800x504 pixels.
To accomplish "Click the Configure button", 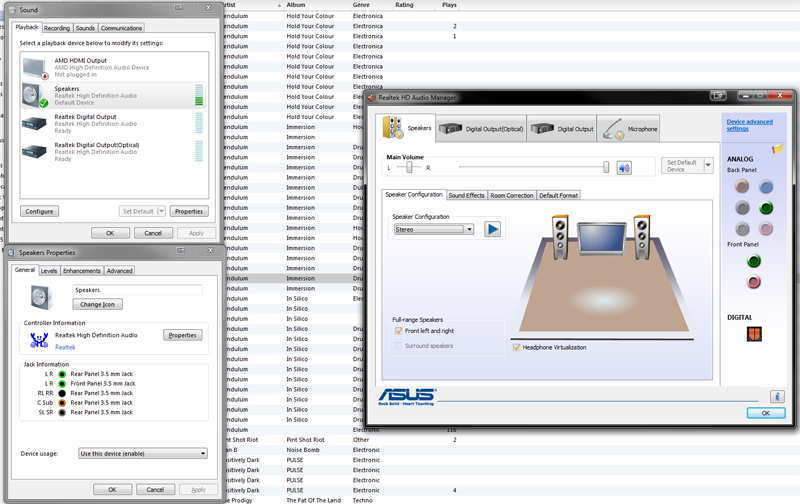I will [39, 211].
